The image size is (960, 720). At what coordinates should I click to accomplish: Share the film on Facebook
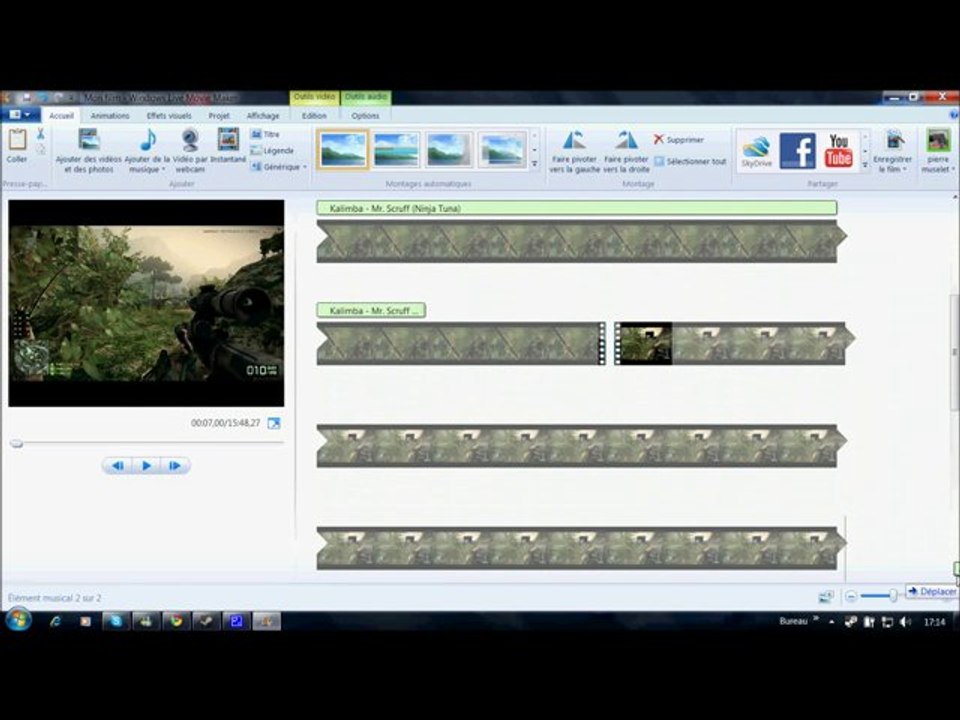click(797, 151)
